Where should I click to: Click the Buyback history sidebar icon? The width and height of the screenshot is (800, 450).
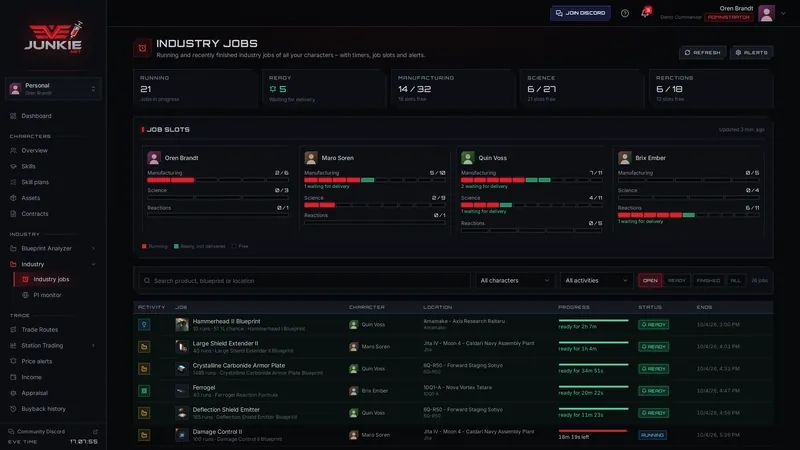point(13,409)
